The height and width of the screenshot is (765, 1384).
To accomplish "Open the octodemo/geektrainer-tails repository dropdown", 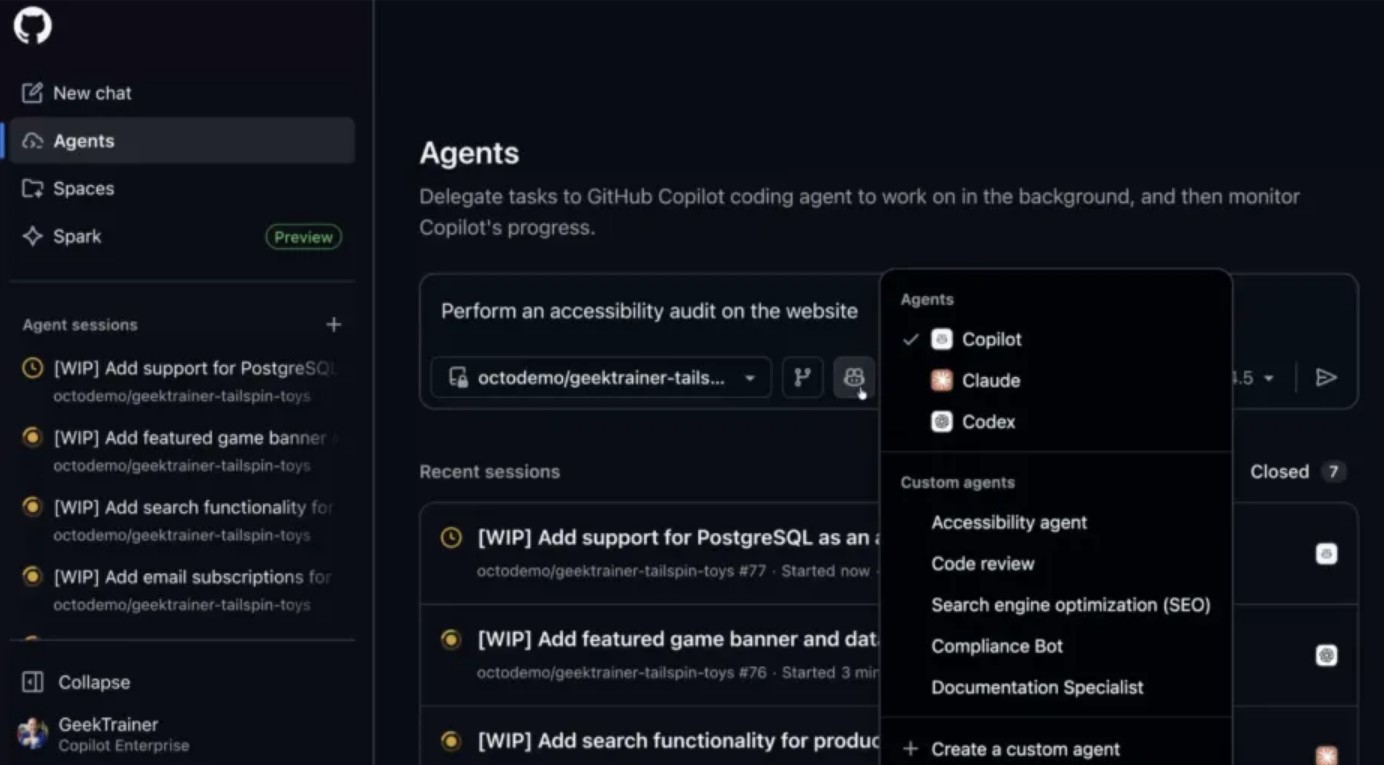I will tap(601, 378).
